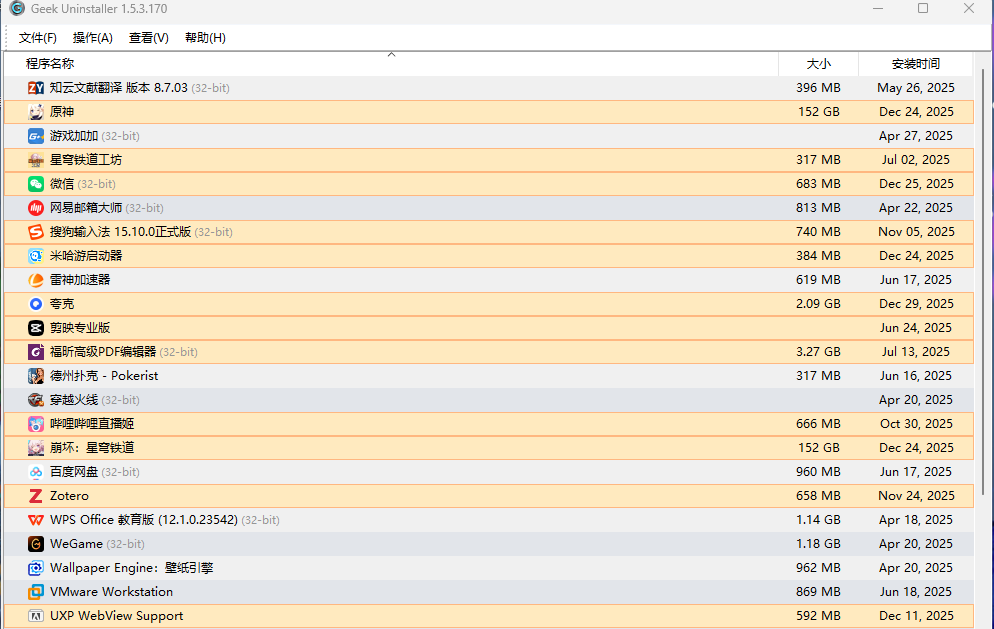Select 搜狗输入法 15.10.0正式版 entry

click(120, 232)
